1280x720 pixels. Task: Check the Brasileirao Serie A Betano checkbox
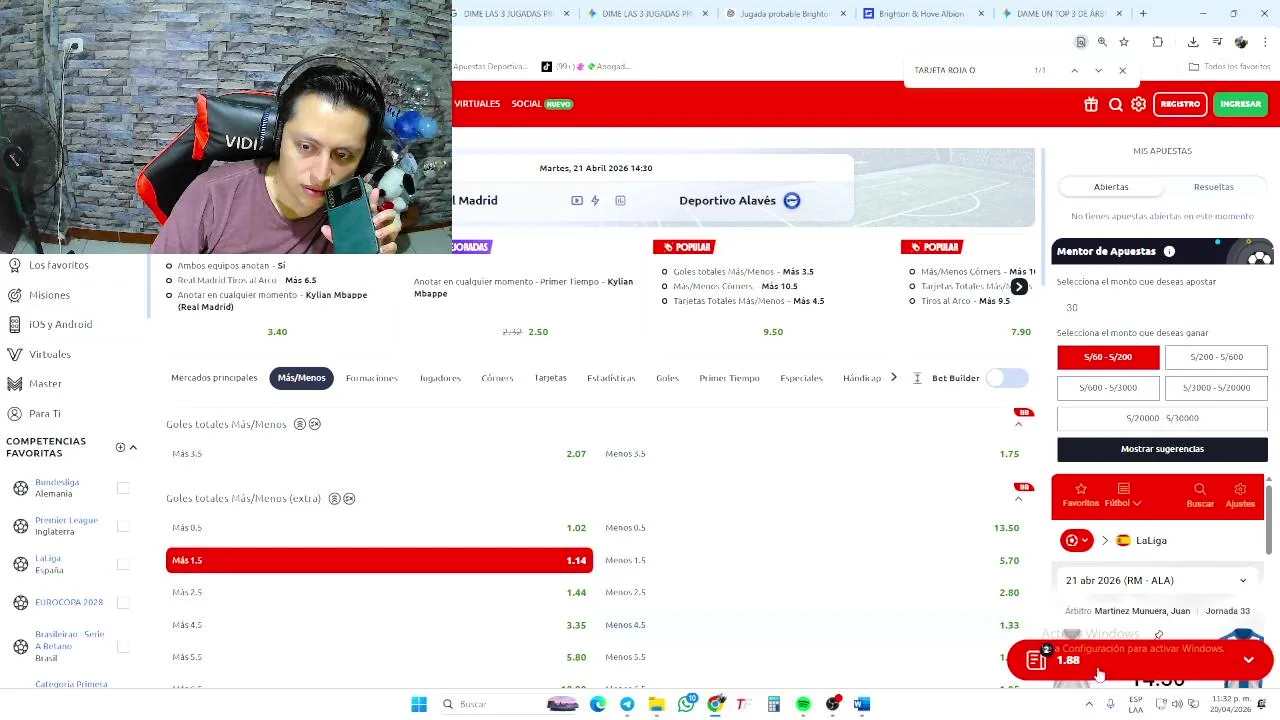pyautogui.click(x=123, y=646)
